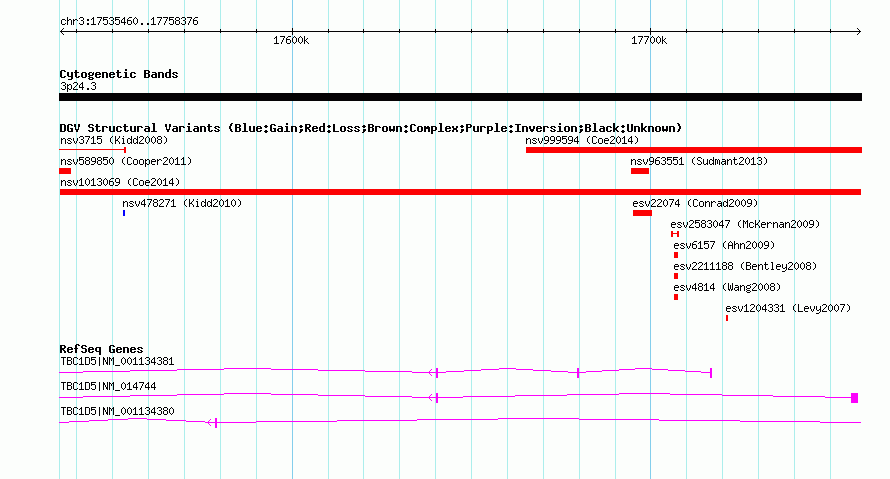
Task: Click the esv2583047 (McKernan2009) label
Action: click(745, 224)
